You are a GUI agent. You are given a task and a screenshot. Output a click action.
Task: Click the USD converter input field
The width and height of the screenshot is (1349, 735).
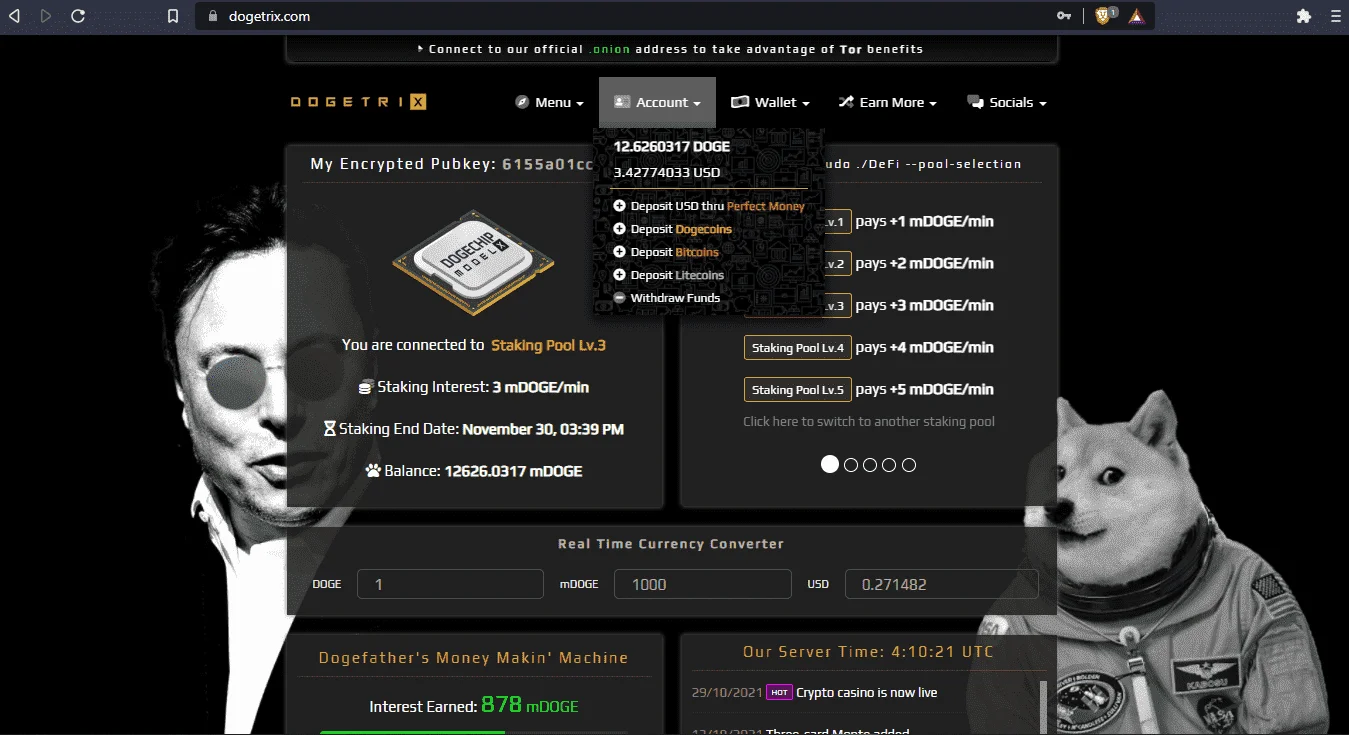[x=942, y=584]
